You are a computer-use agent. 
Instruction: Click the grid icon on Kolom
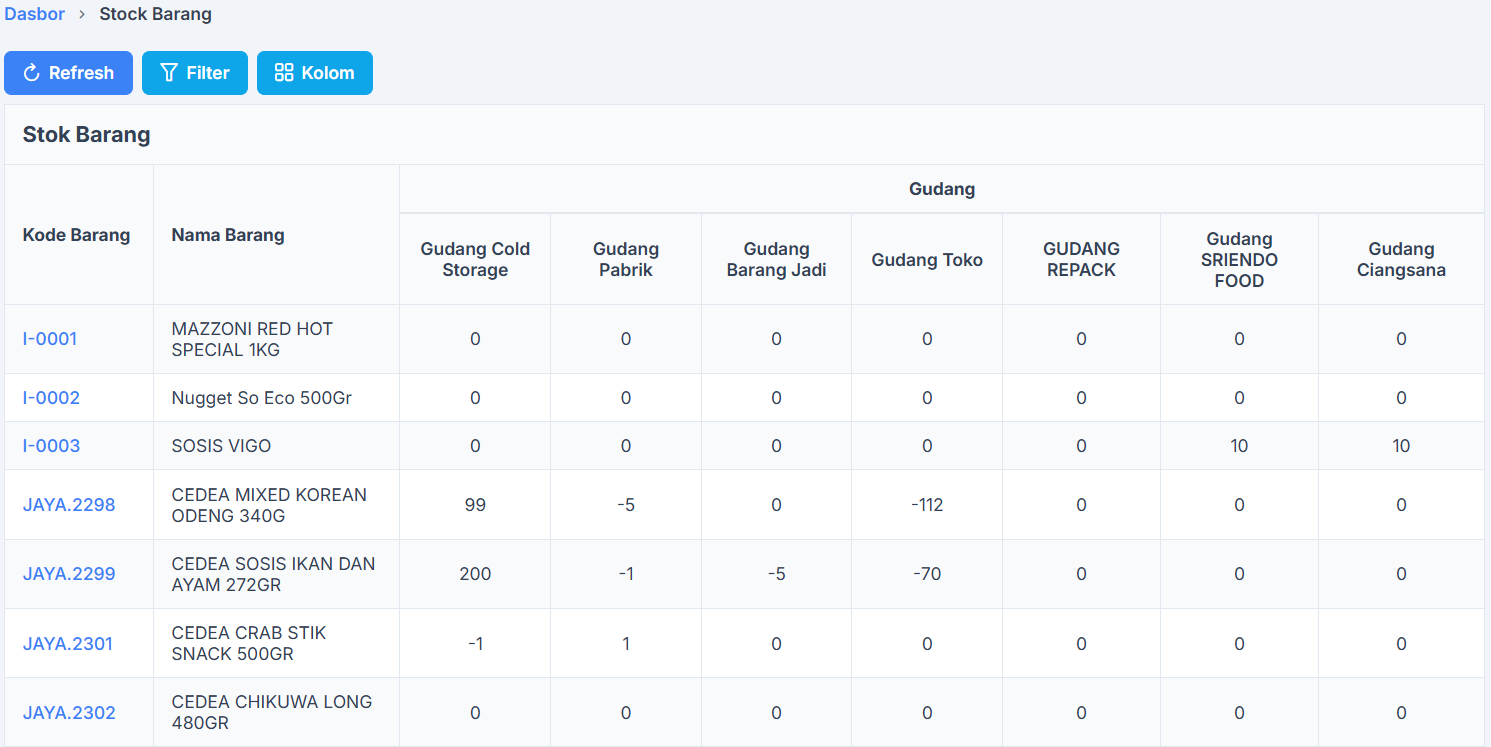[284, 73]
